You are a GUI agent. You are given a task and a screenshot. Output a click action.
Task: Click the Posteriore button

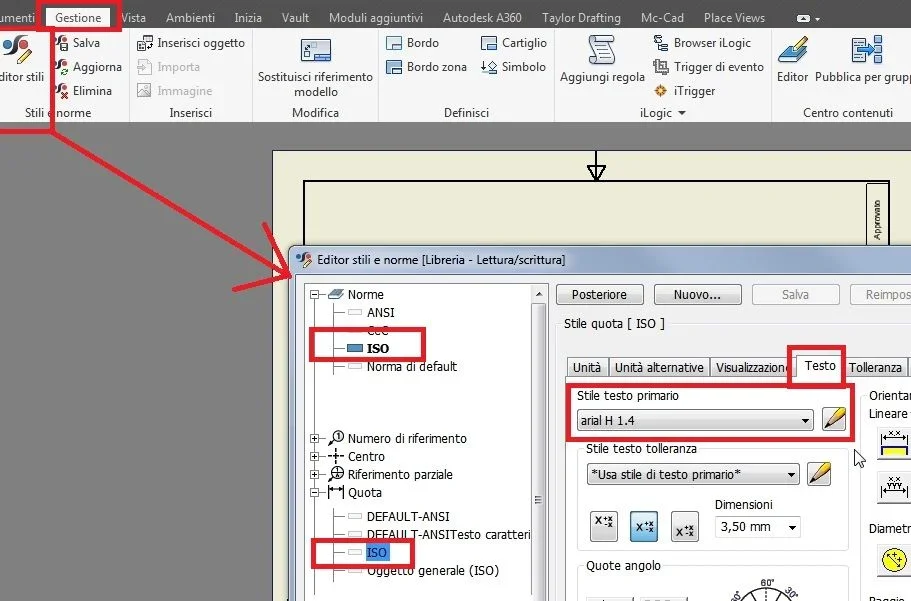[599, 295]
